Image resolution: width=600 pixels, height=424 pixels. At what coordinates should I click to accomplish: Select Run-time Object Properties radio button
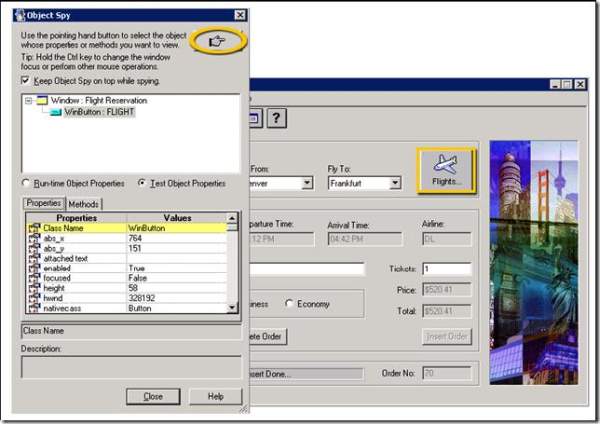click(x=26, y=183)
